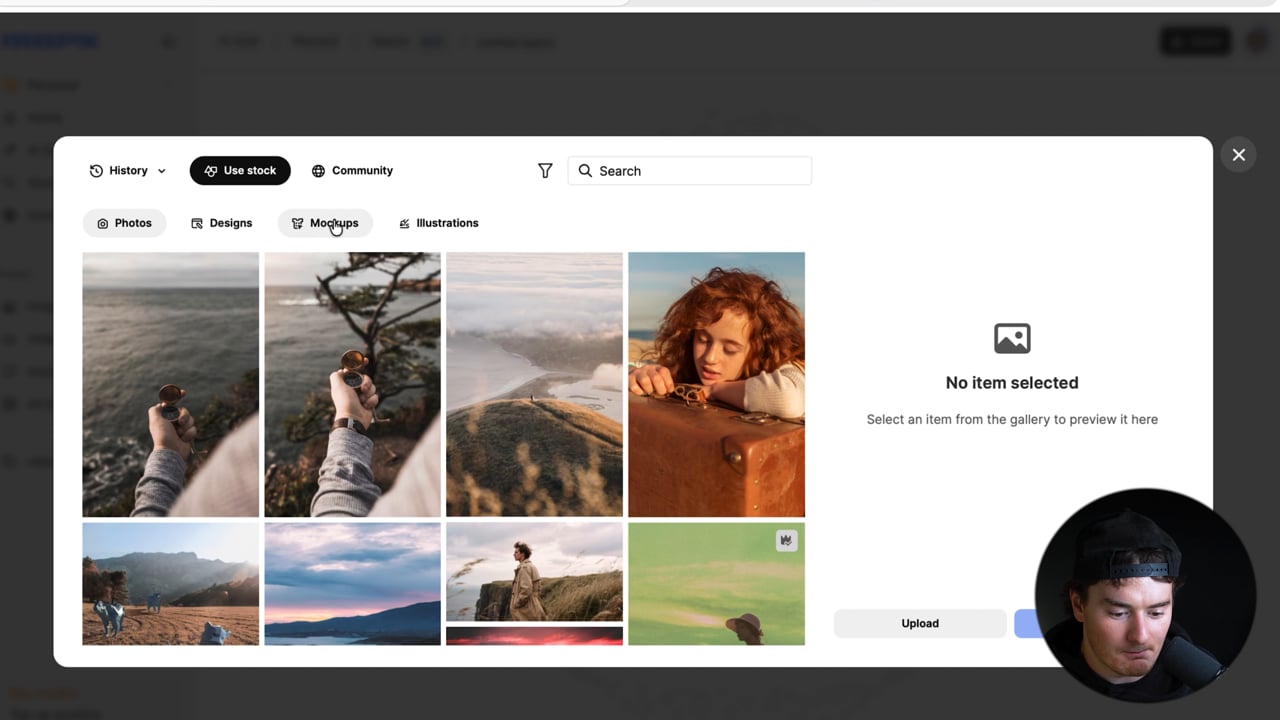Select the Photos category chip
Screen dimensions: 1280x720
pos(125,223)
